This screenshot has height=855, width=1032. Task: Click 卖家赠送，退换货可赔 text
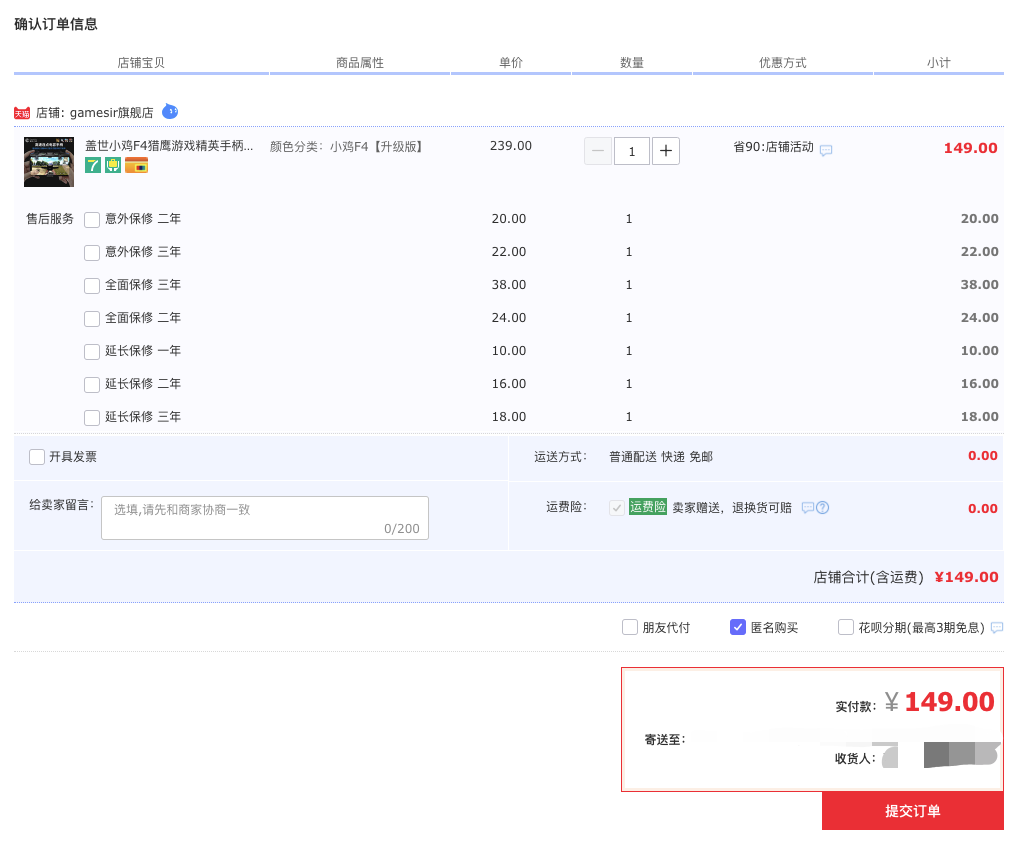(x=732, y=507)
